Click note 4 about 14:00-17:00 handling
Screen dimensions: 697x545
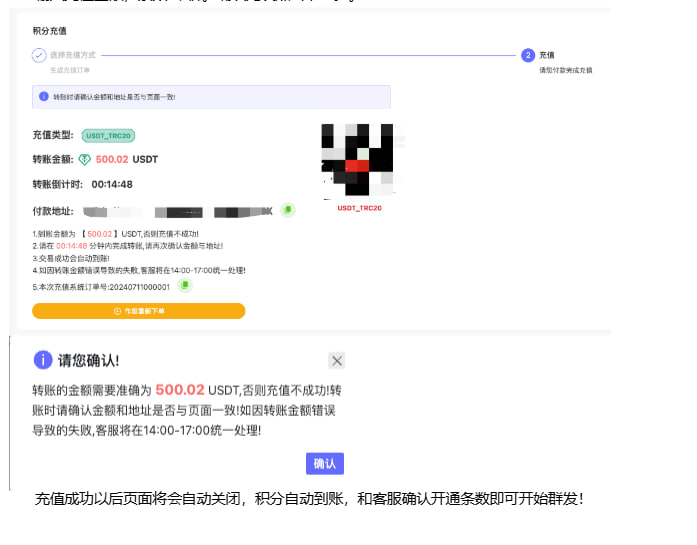pos(139,270)
